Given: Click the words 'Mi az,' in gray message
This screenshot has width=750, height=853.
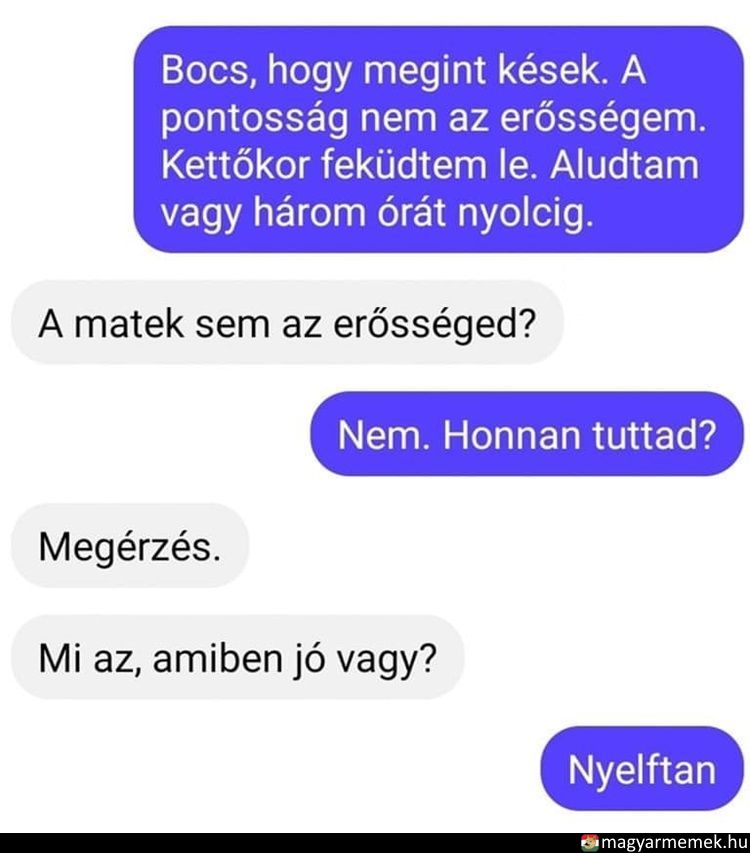Looking at the screenshot, I should tap(90, 659).
